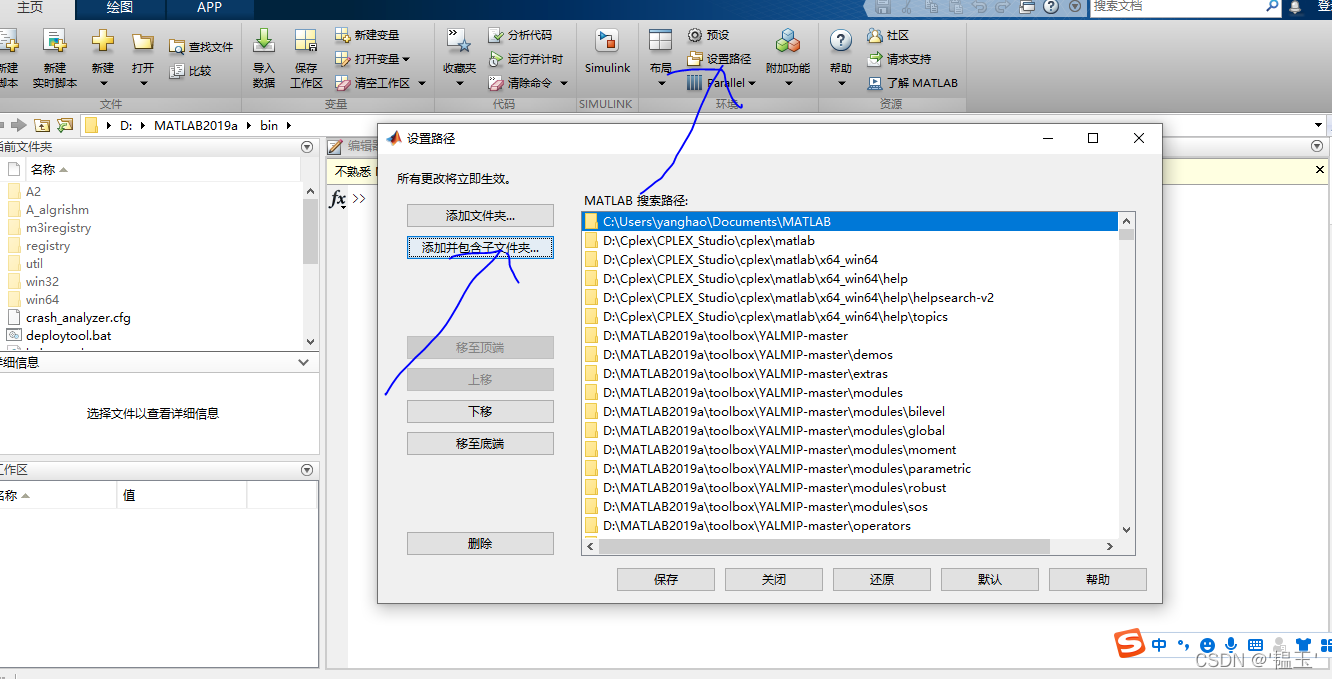Go up one folder level icon
This screenshot has width=1332, height=679.
[42, 125]
